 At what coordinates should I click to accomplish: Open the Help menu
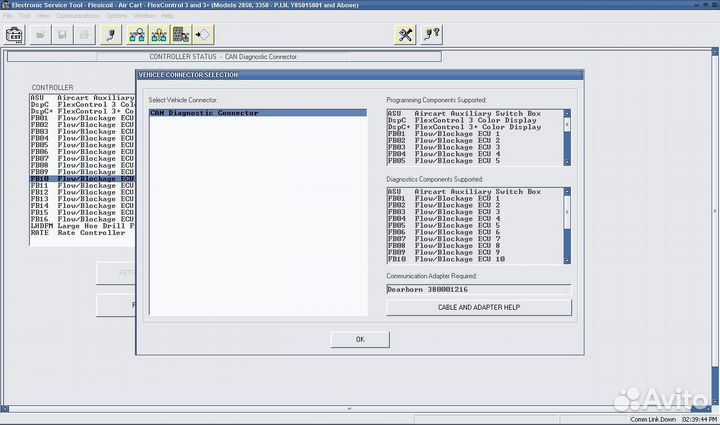coord(168,16)
